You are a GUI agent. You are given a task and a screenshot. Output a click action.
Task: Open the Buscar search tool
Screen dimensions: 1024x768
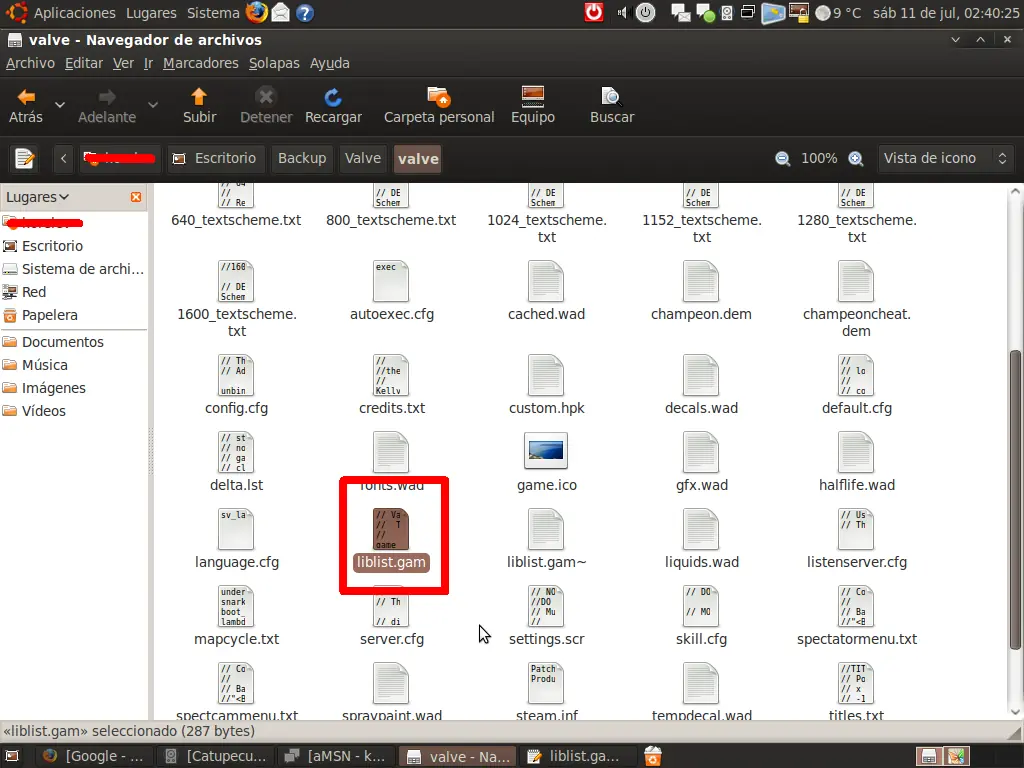point(612,106)
